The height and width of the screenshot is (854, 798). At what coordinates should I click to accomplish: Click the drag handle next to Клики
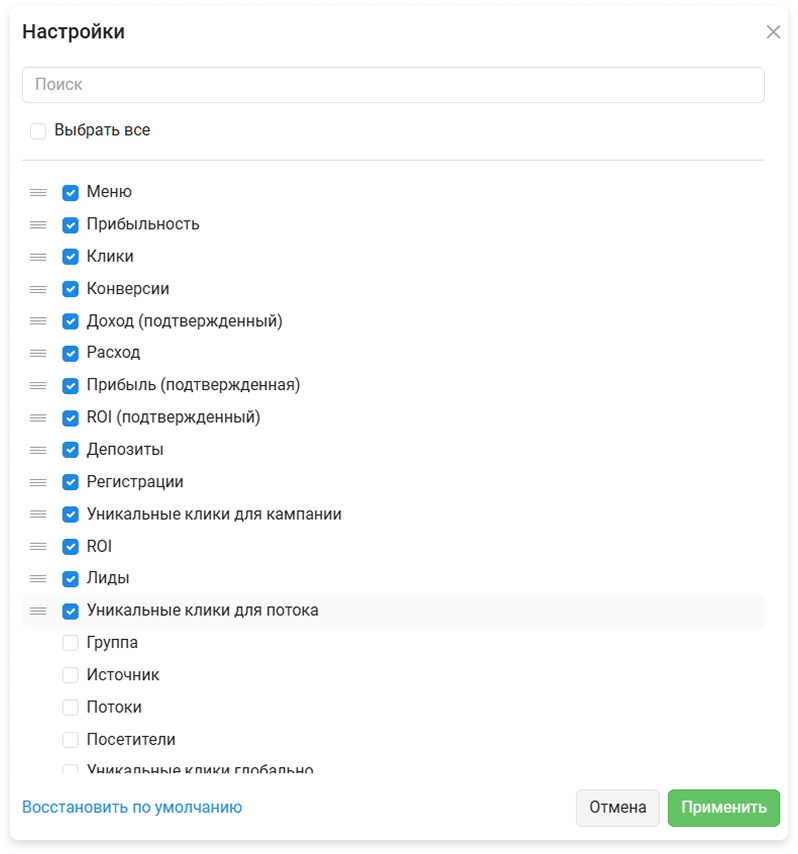(38, 257)
